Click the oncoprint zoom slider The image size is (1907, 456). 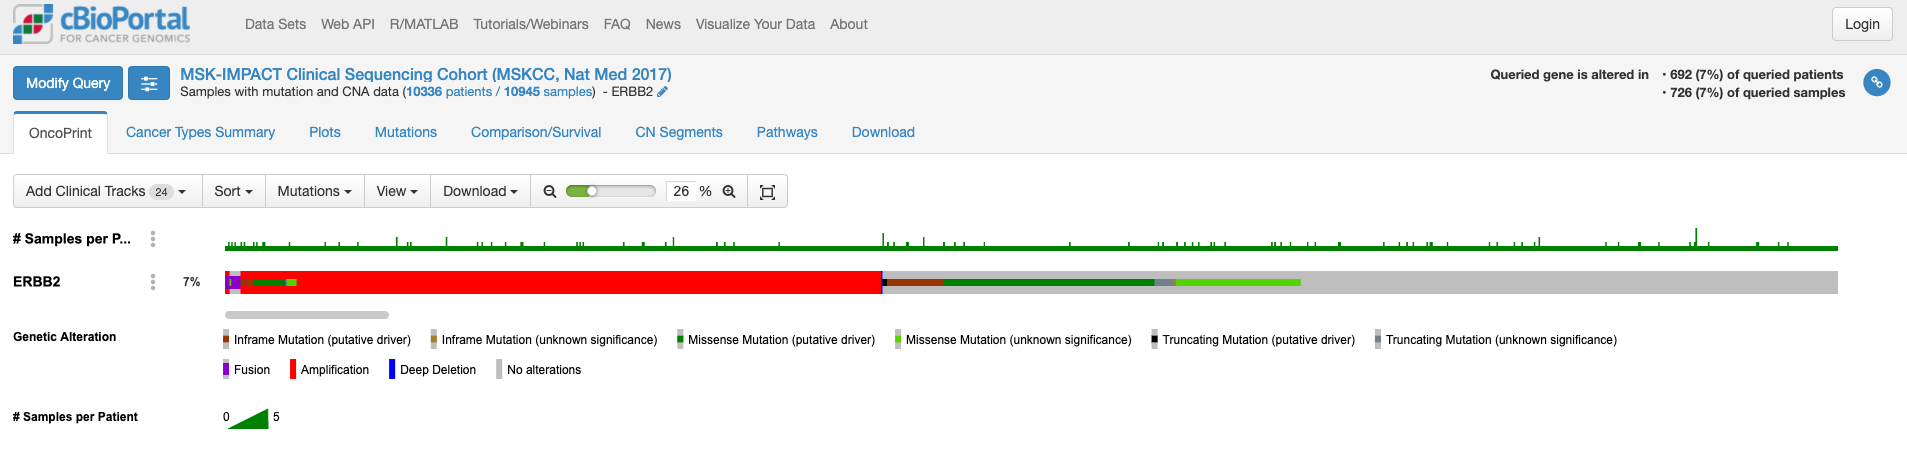click(610, 191)
